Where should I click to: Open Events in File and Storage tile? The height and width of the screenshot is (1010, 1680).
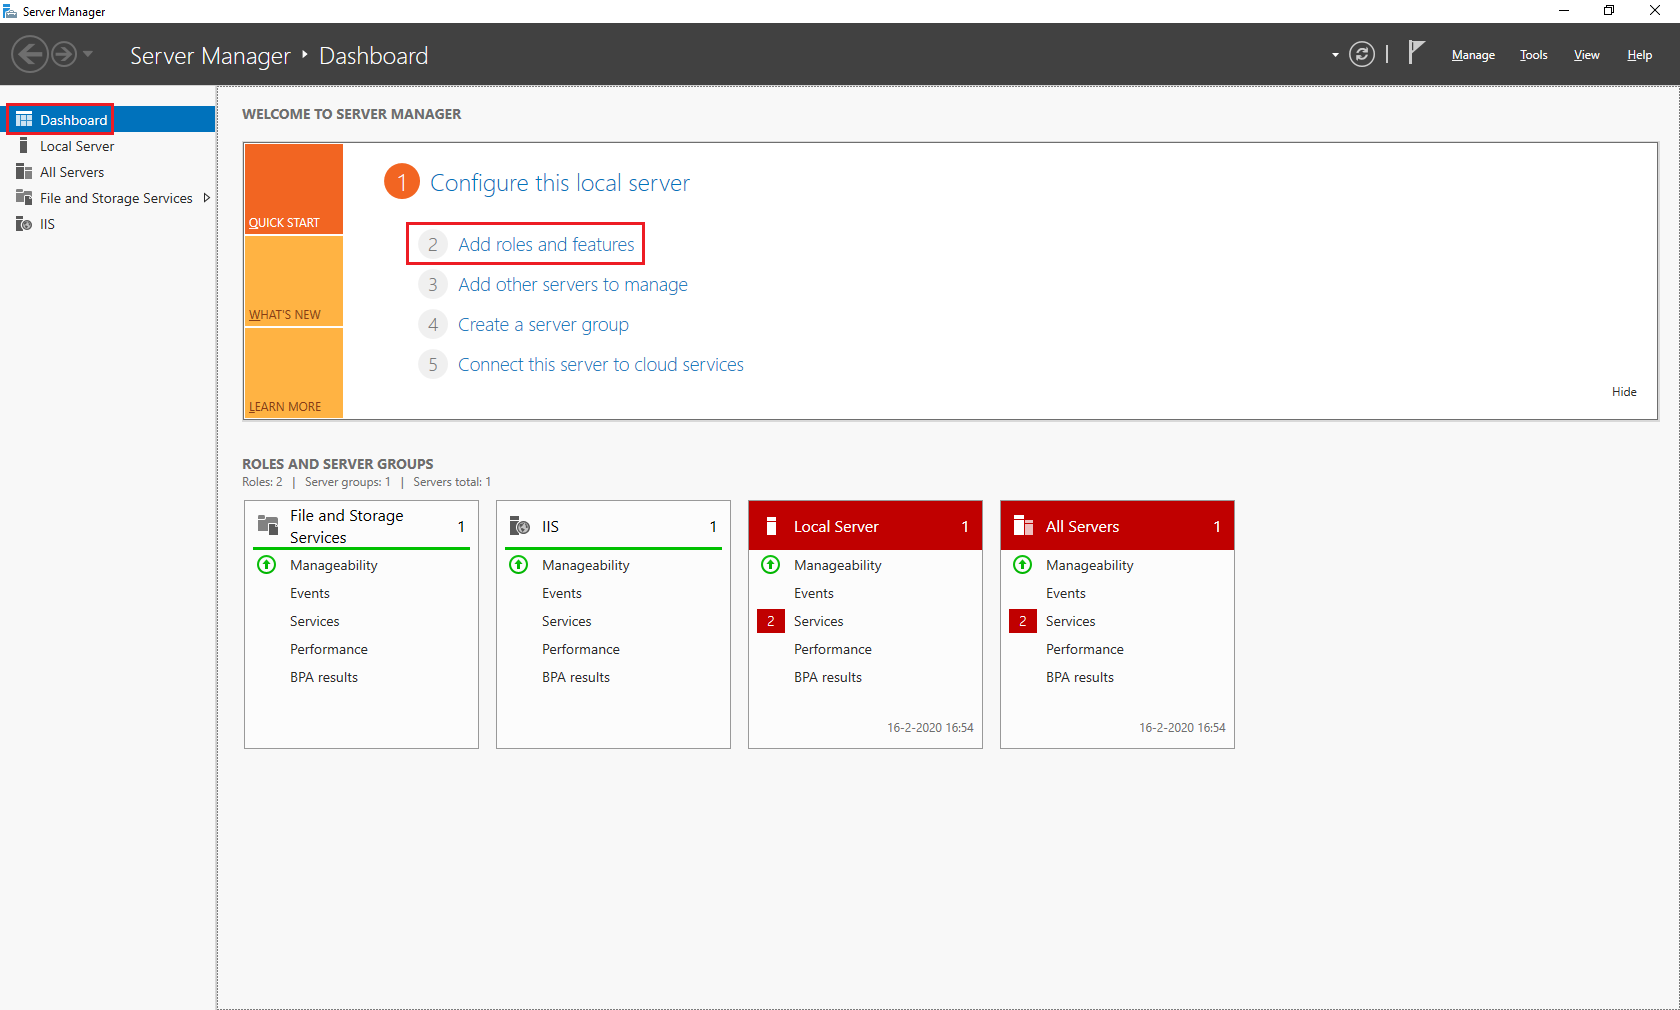click(x=310, y=593)
